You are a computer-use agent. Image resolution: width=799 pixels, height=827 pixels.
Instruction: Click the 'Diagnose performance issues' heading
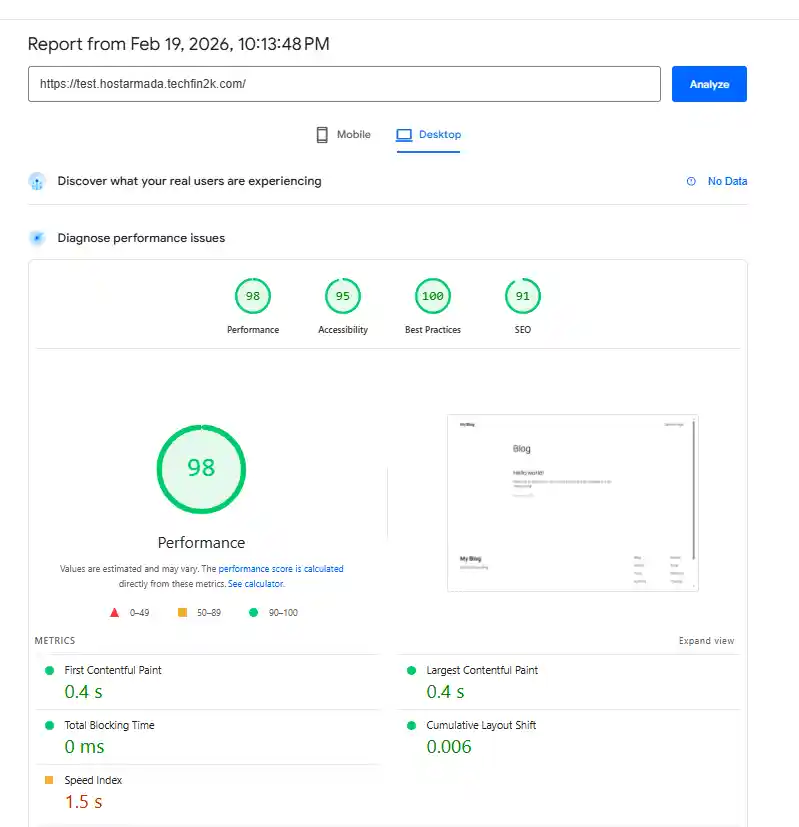(x=141, y=238)
